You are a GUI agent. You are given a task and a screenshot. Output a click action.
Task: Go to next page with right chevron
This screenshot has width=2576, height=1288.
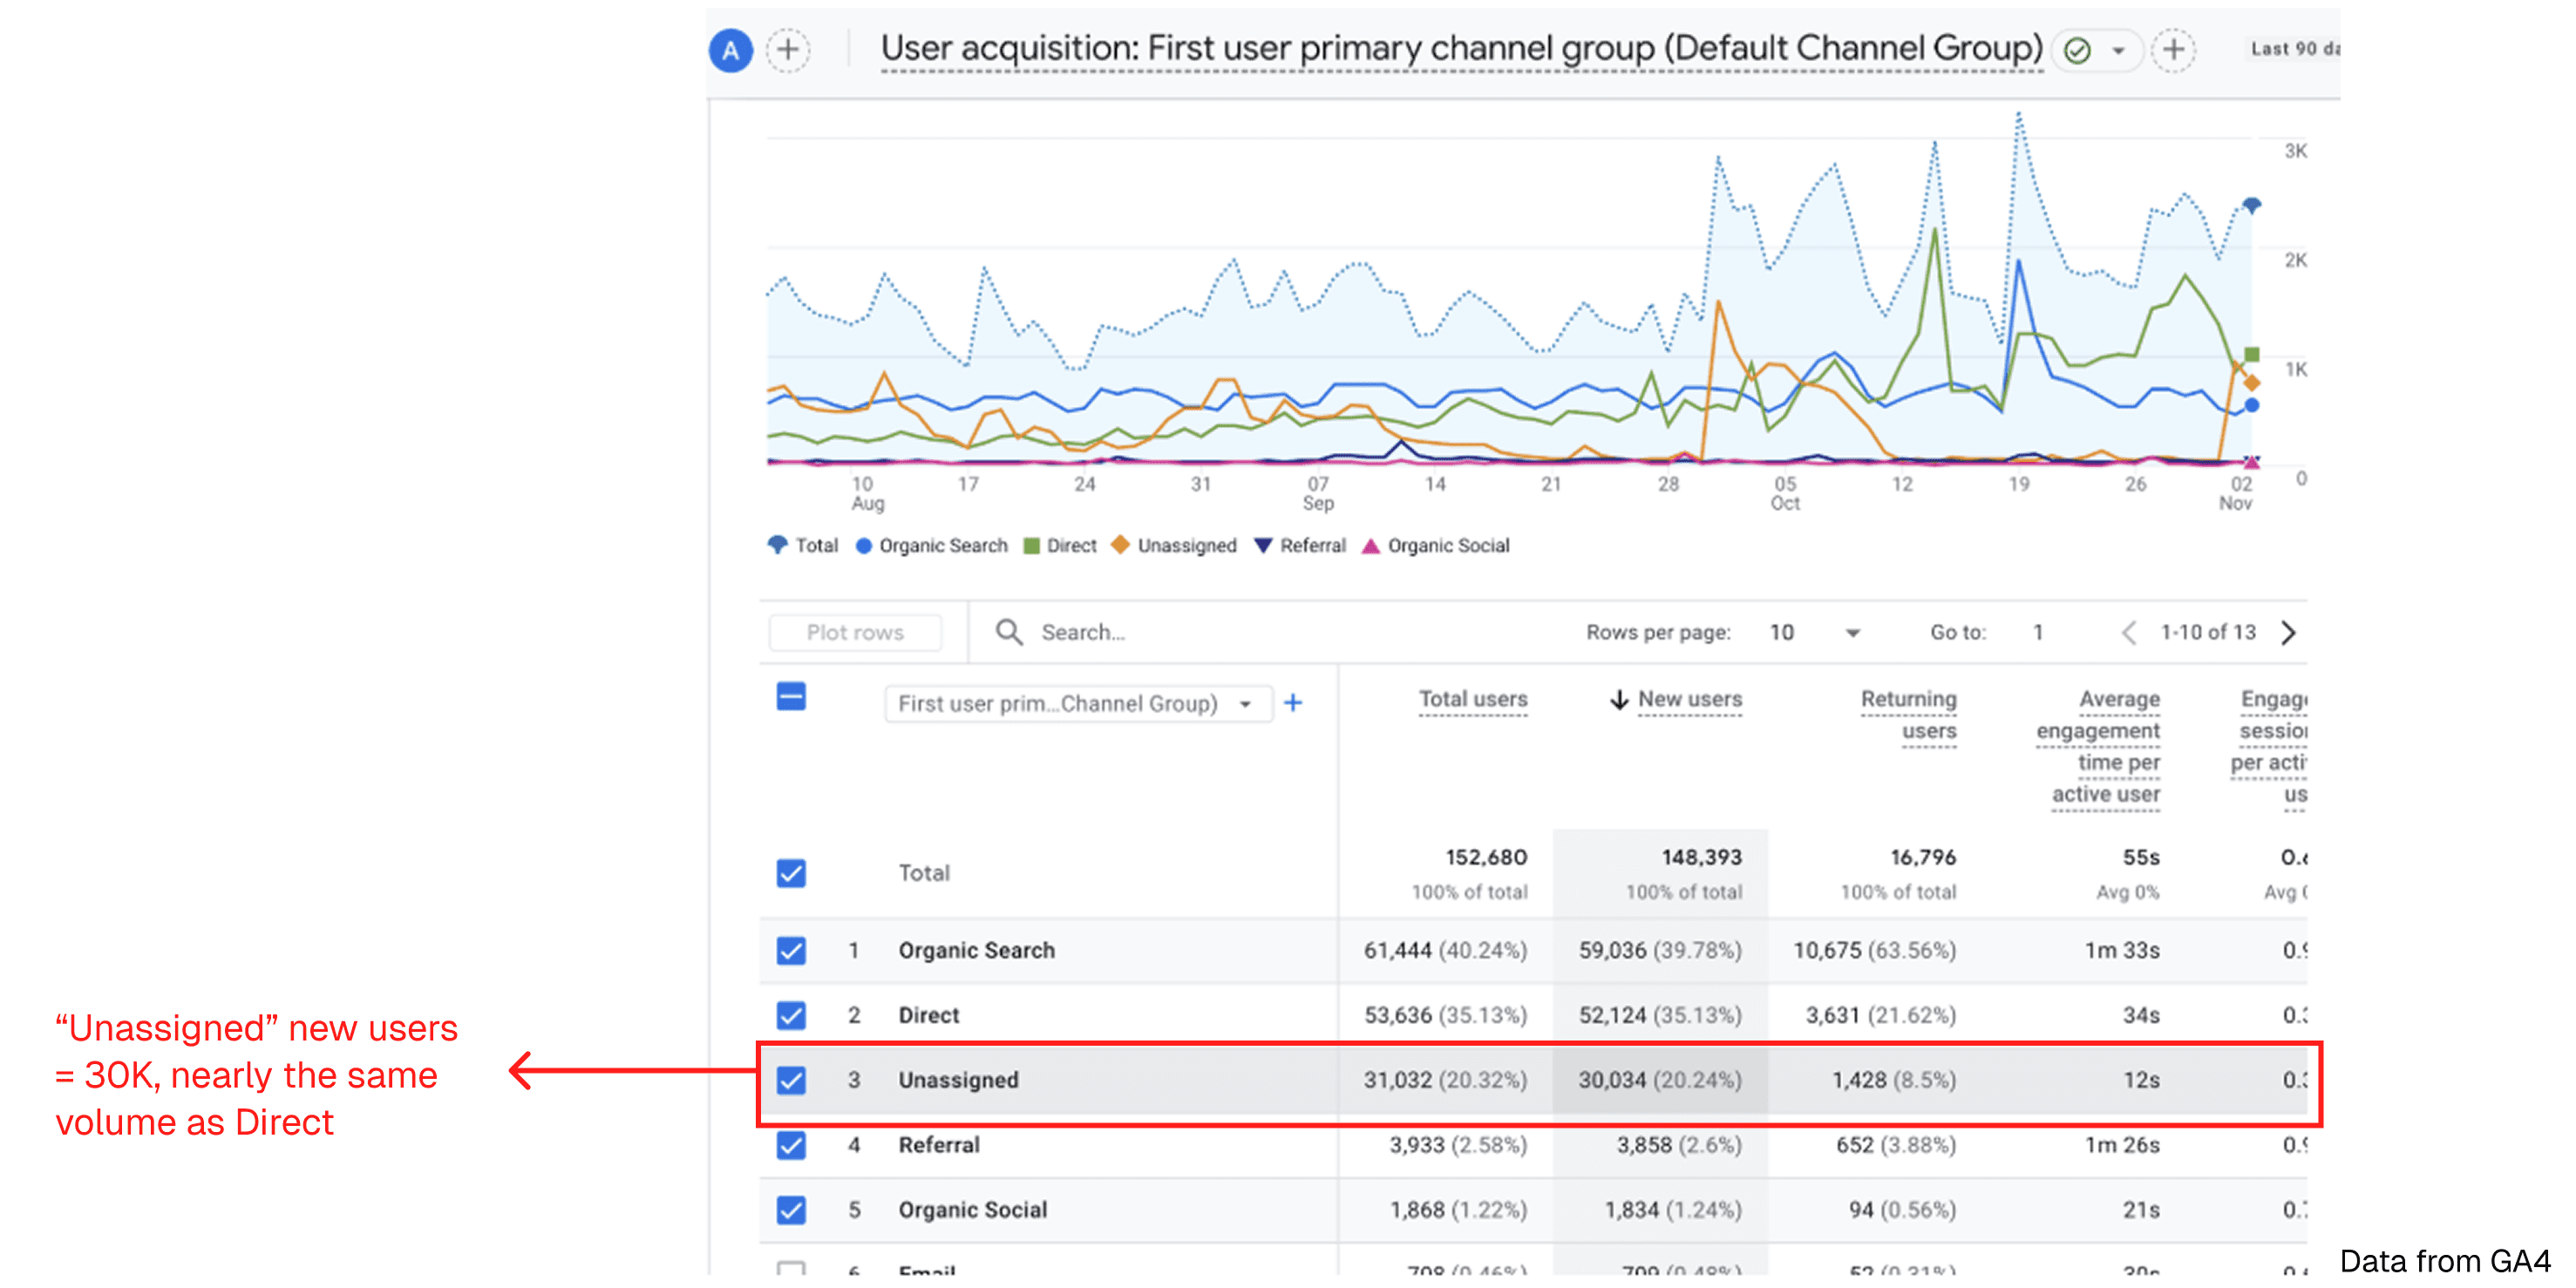click(2288, 632)
